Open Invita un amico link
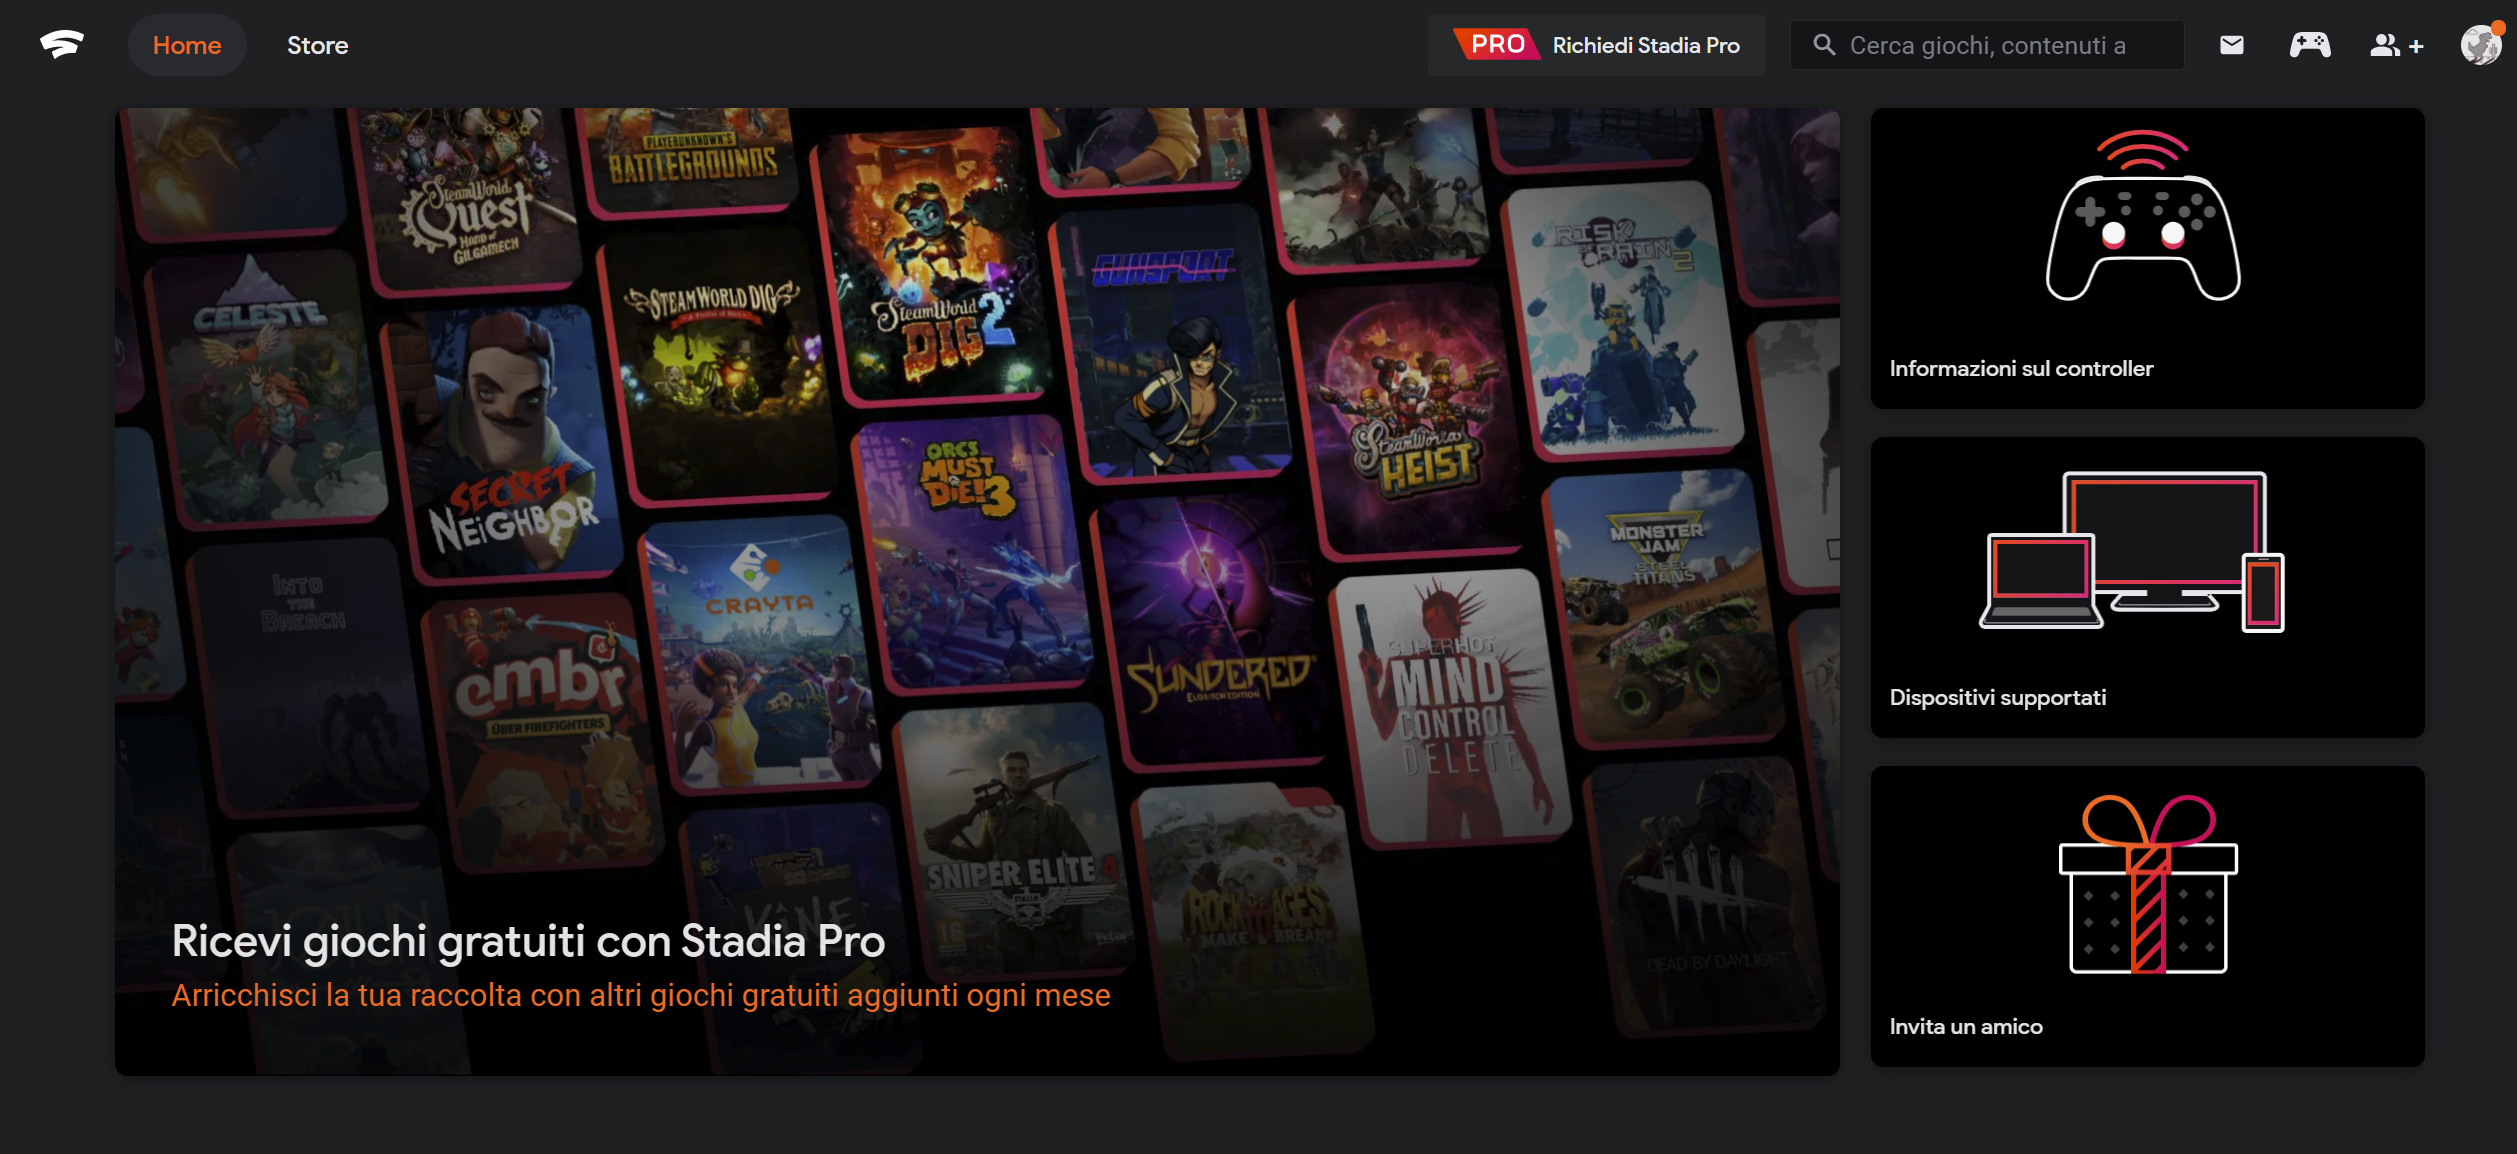This screenshot has width=2517, height=1154. (x=1965, y=1026)
